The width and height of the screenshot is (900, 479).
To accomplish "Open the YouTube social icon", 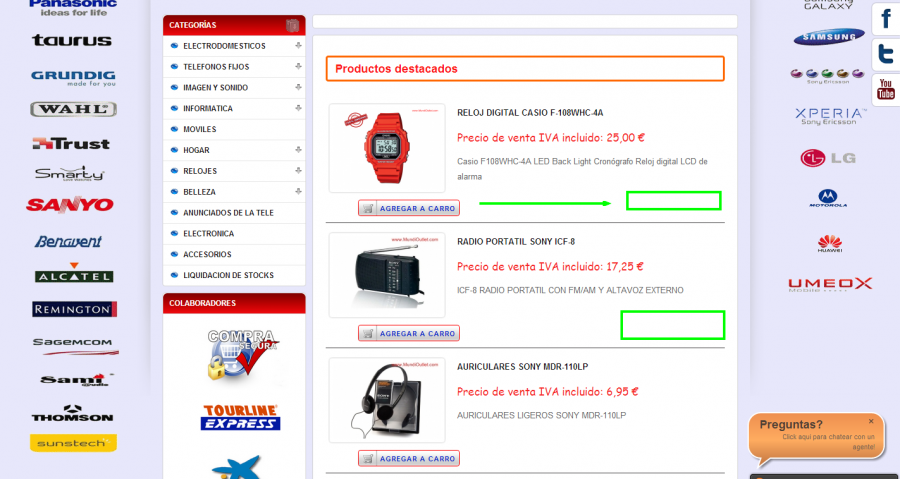I will pos(886,90).
